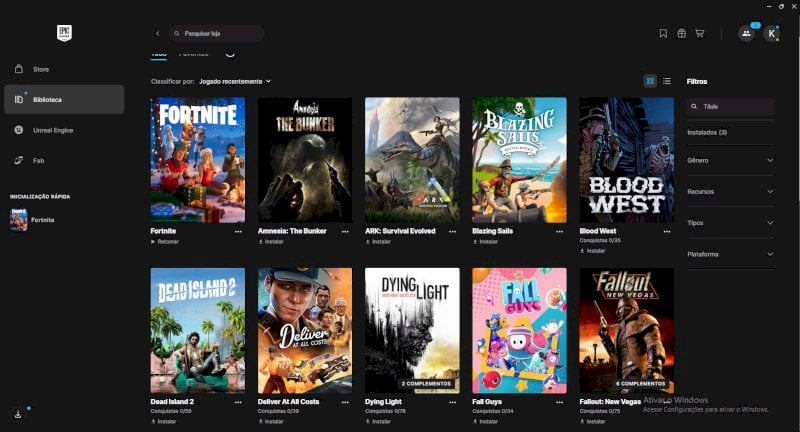Viewport: 800px width, 432px height.
Task: Open the Dead Island 2 cover
Action: 197,331
